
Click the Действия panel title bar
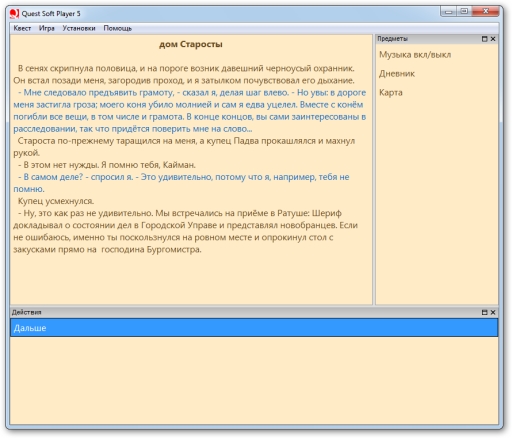(x=245, y=312)
